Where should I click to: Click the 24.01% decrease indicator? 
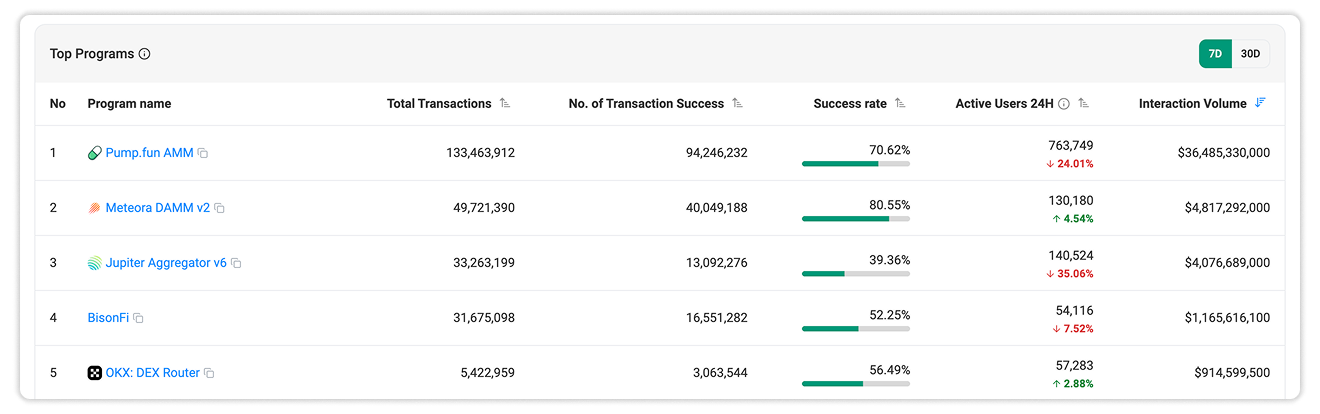(x=1070, y=164)
